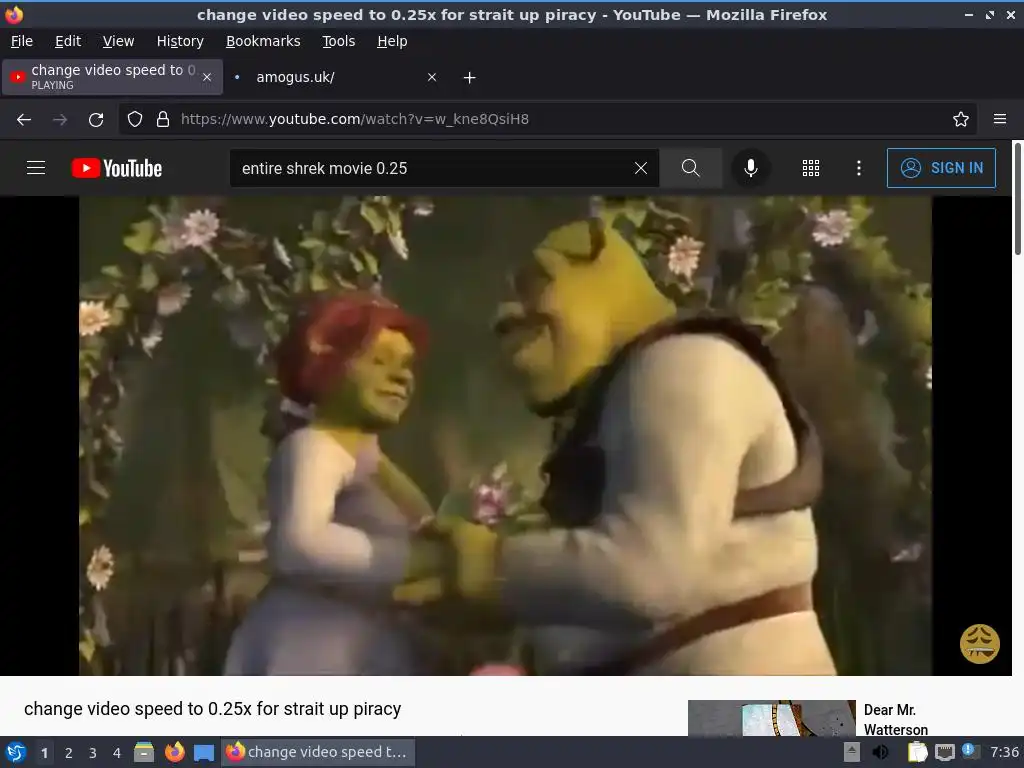Open Dear Mr. Watterson video title
This screenshot has width=1024, height=768.
[895, 719]
